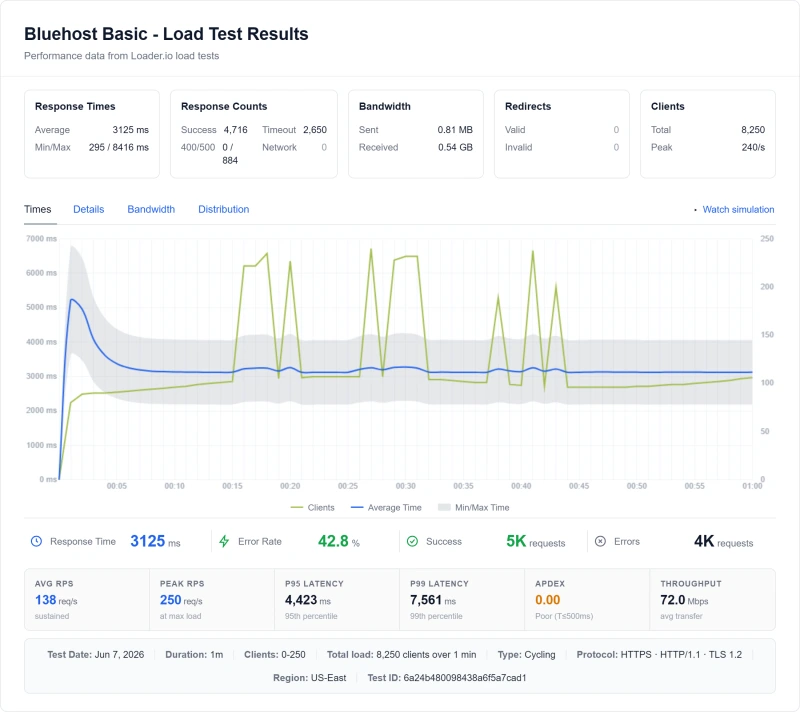Screen dimensions: 800x712
Task: Open the Distribution tab
Action: point(223,209)
